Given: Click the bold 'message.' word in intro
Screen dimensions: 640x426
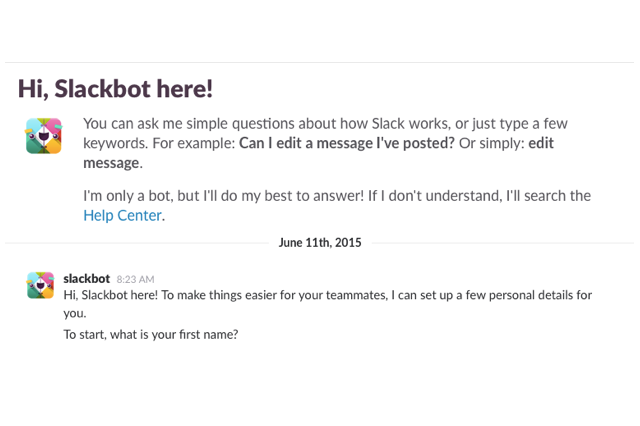Looking at the screenshot, I should pos(113,163).
